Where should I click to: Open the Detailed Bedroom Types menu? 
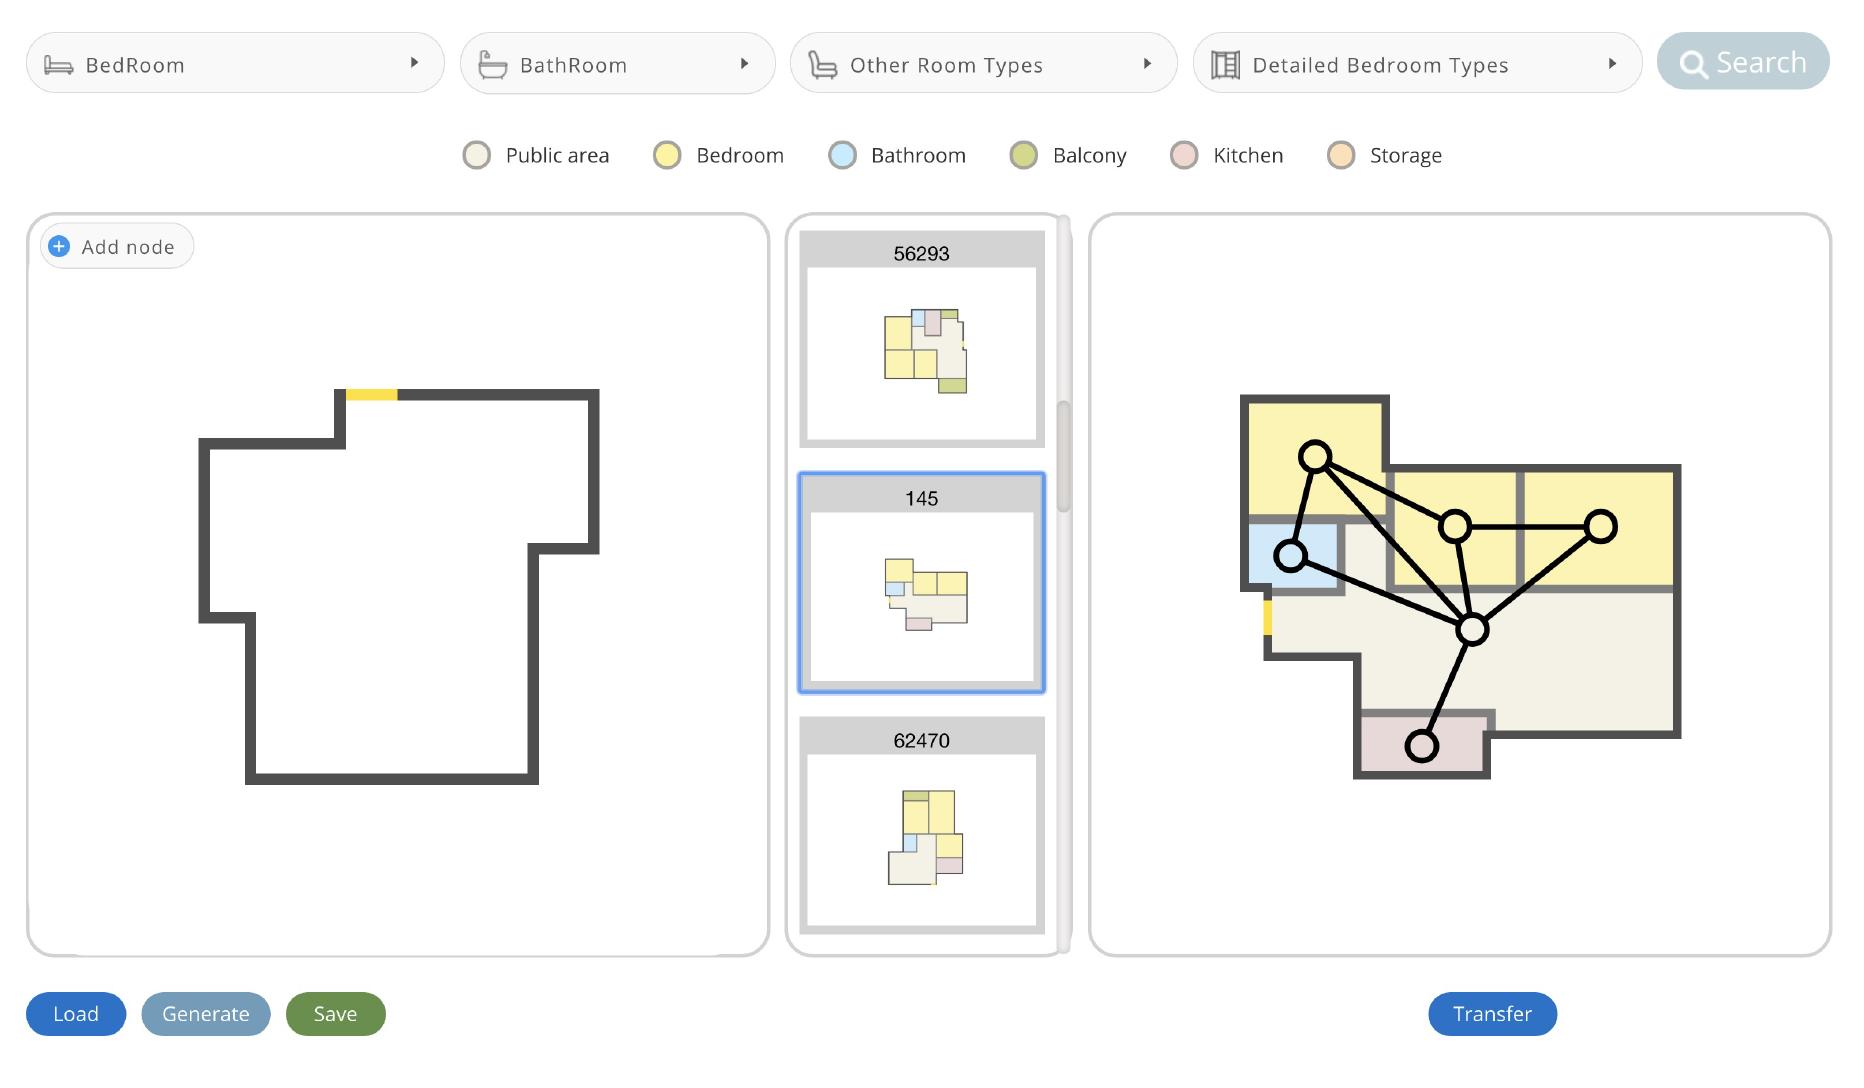1611,62
